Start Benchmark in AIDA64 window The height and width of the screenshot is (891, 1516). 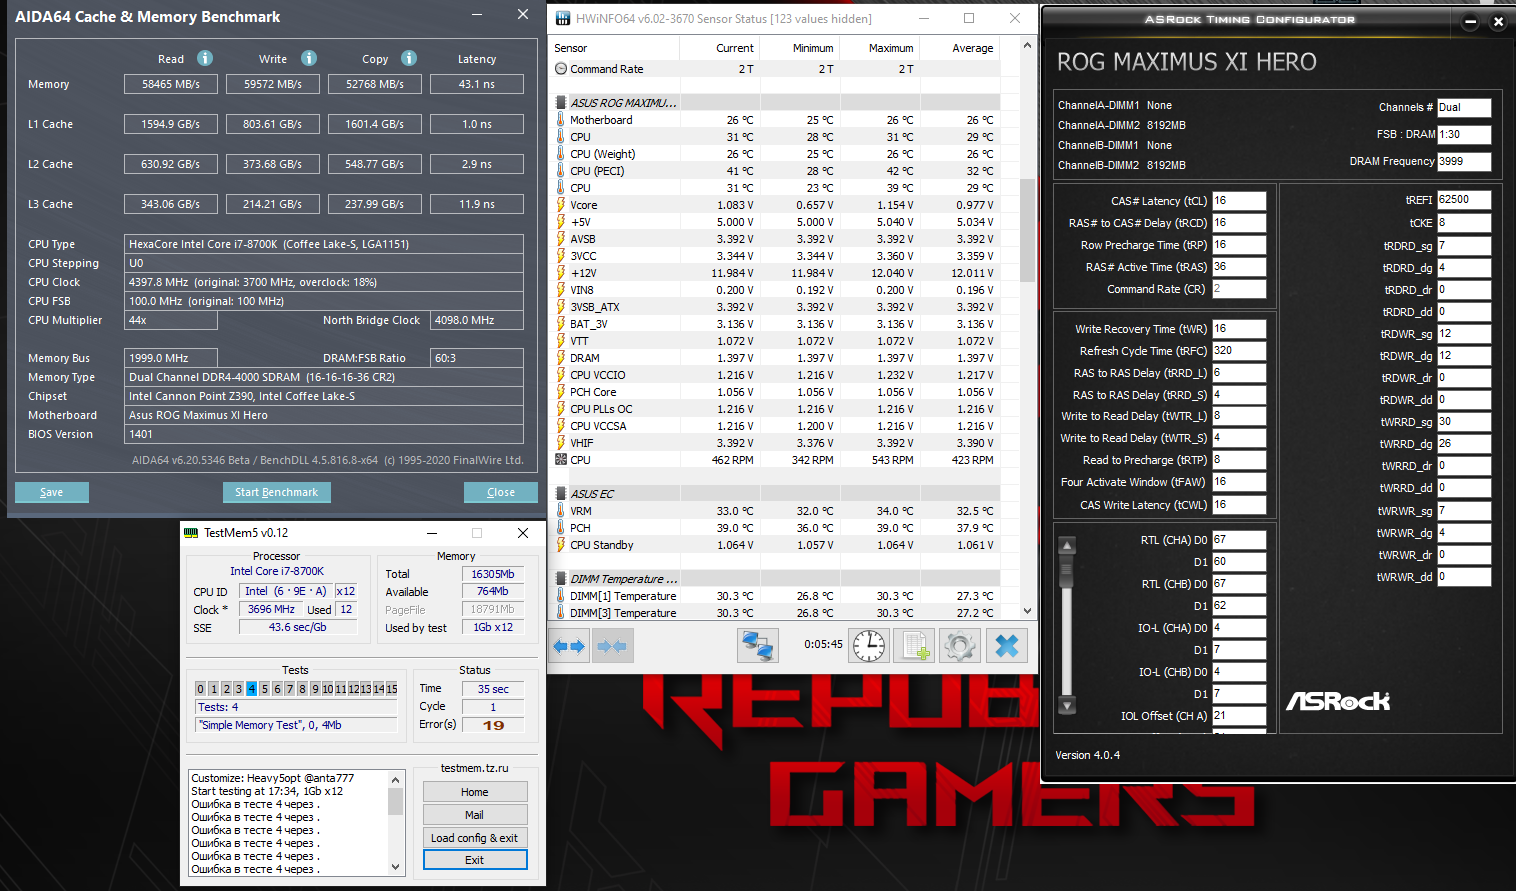click(276, 492)
